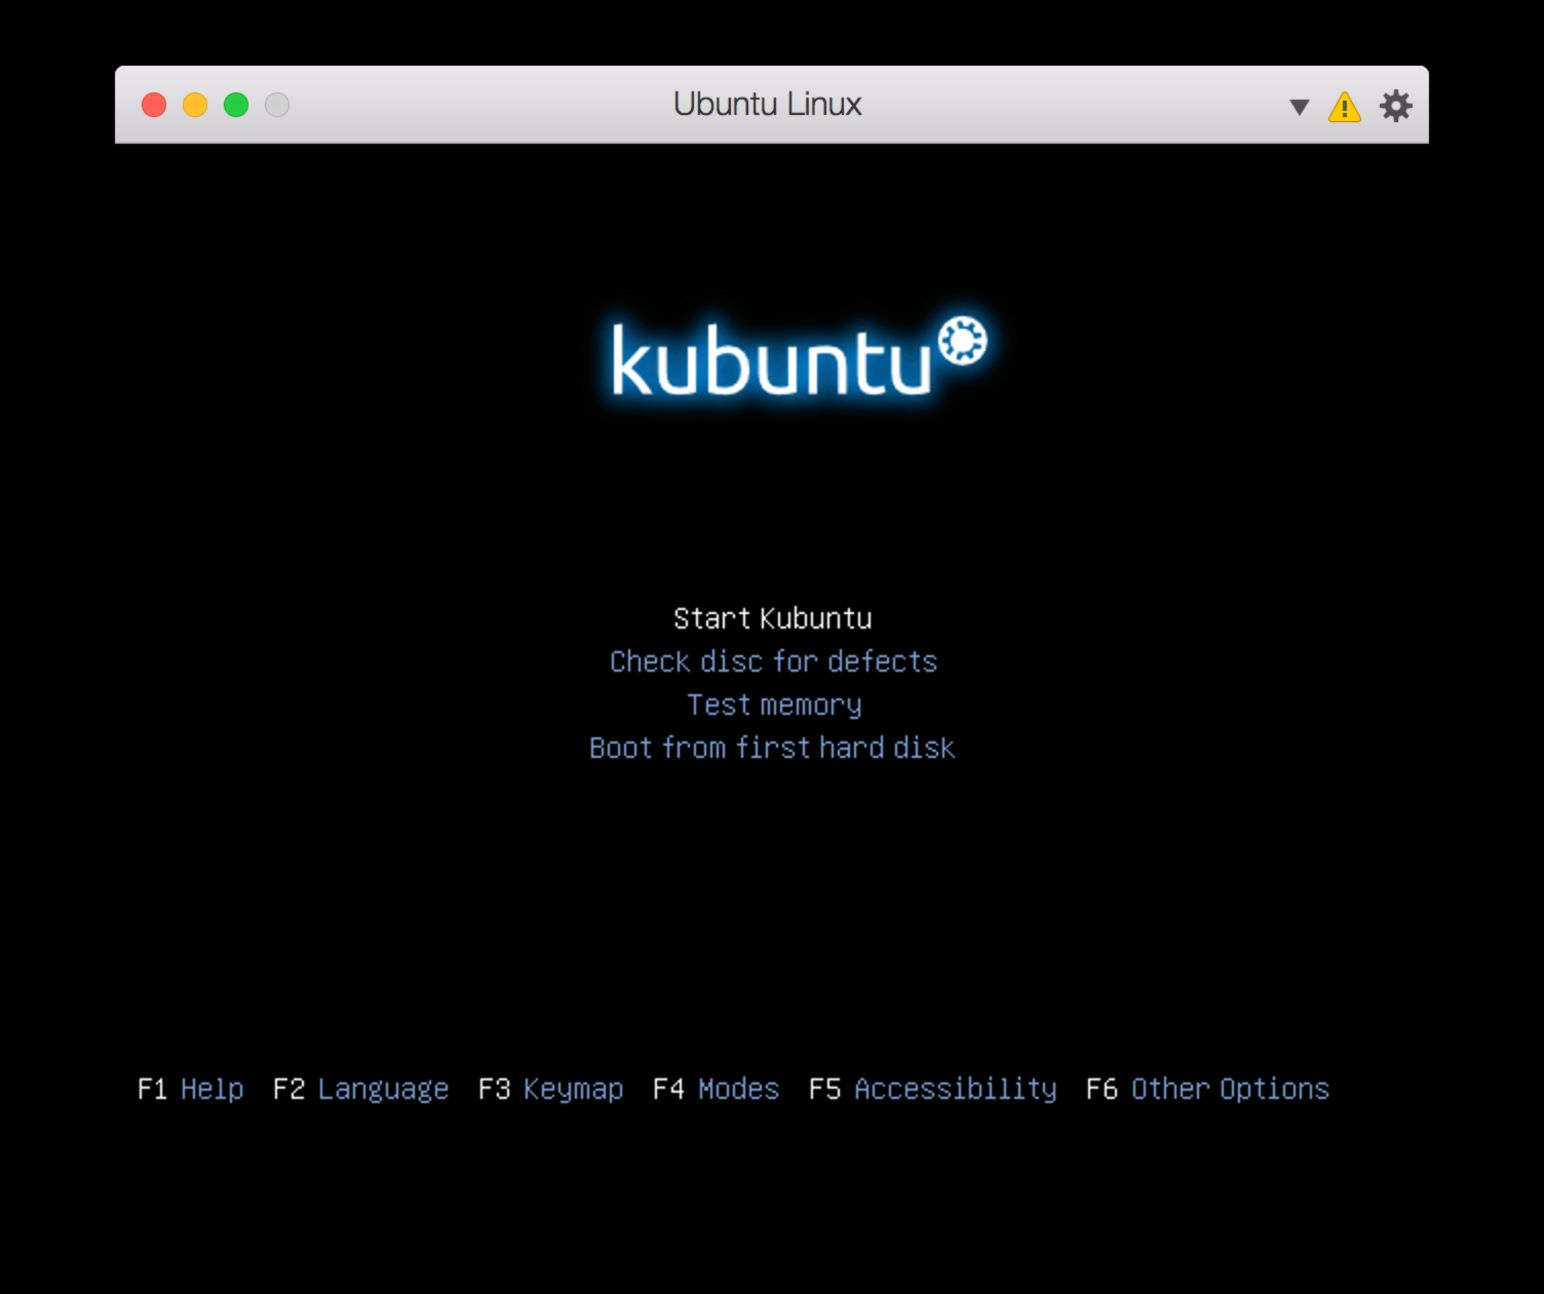1544x1294 pixels.
Task: Click the gray fourth window button
Action: tap(277, 105)
